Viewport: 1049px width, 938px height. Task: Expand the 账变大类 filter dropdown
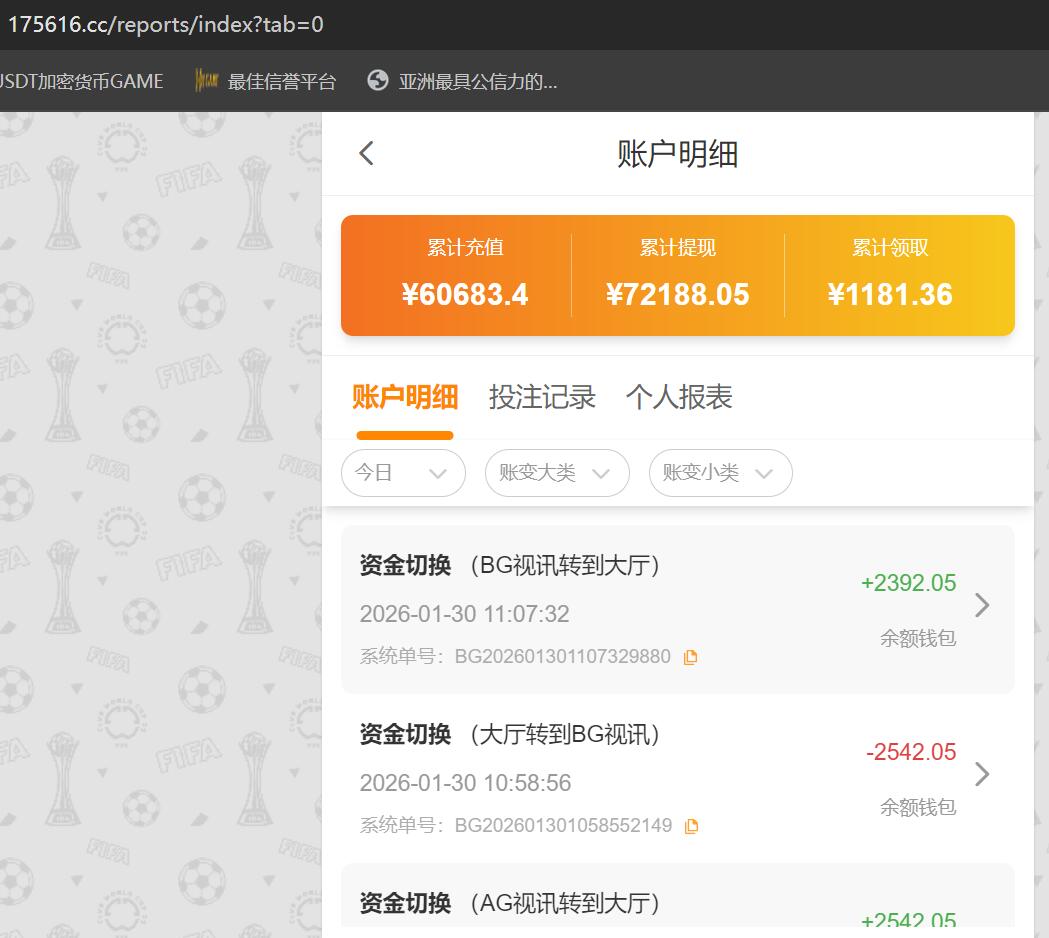point(557,472)
